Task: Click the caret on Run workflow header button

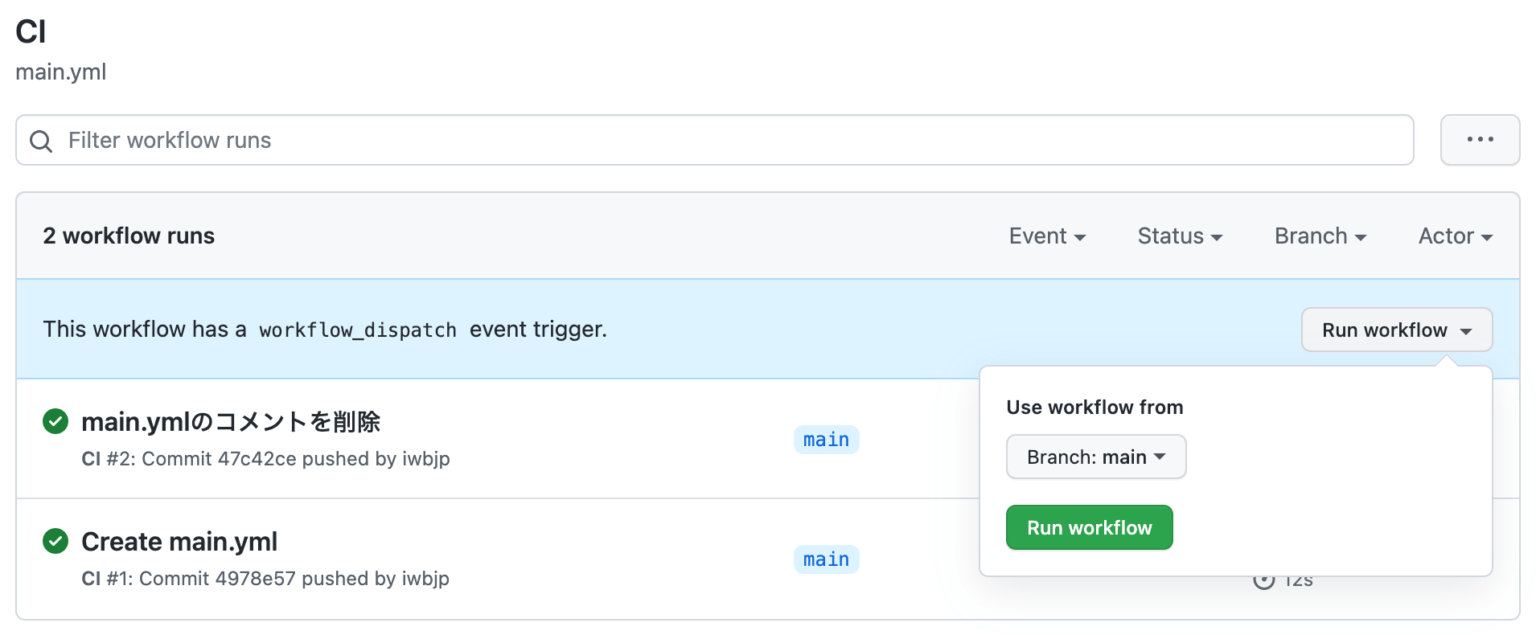Action: [x=1468, y=330]
